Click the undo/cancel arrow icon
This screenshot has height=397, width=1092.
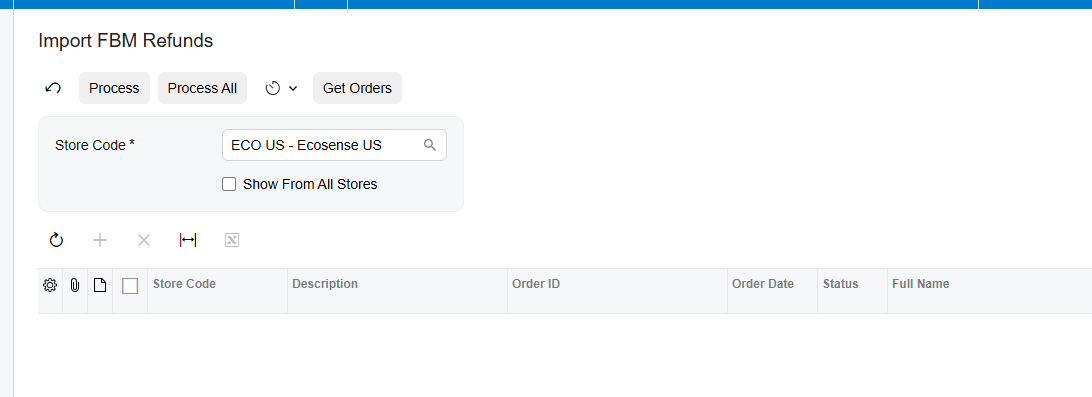(x=53, y=88)
